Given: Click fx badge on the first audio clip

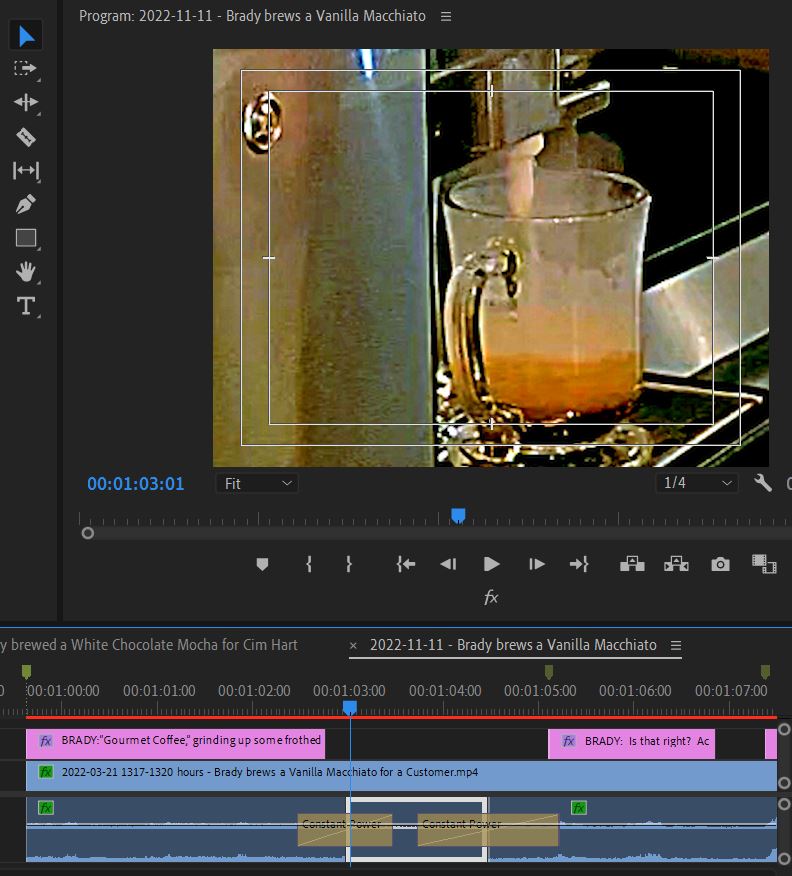Looking at the screenshot, I should pyautogui.click(x=46, y=807).
